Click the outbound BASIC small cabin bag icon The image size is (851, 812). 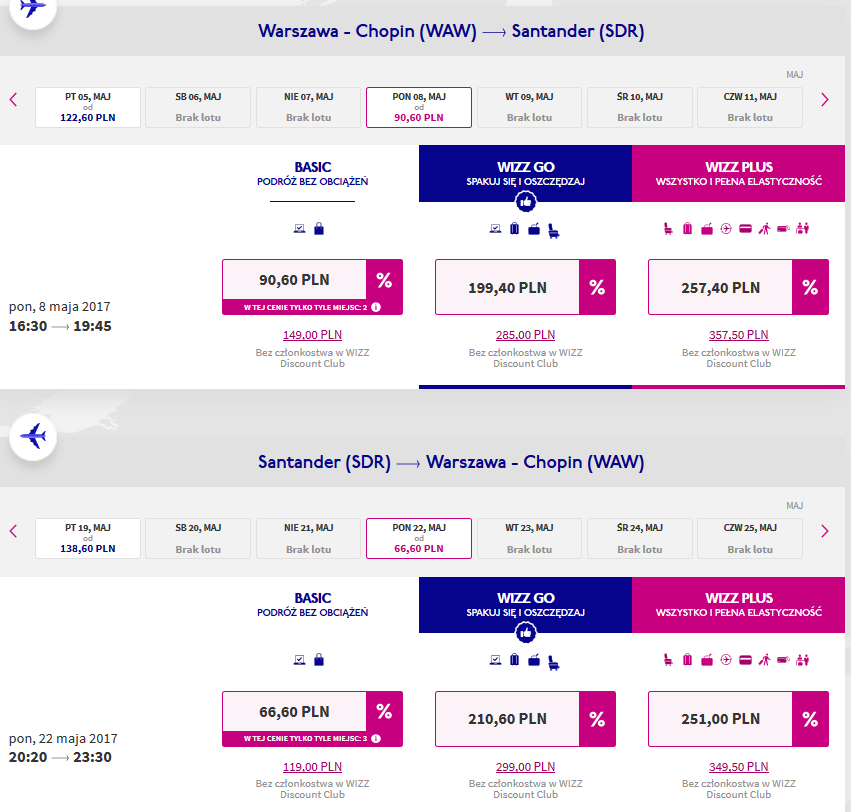tap(319, 229)
